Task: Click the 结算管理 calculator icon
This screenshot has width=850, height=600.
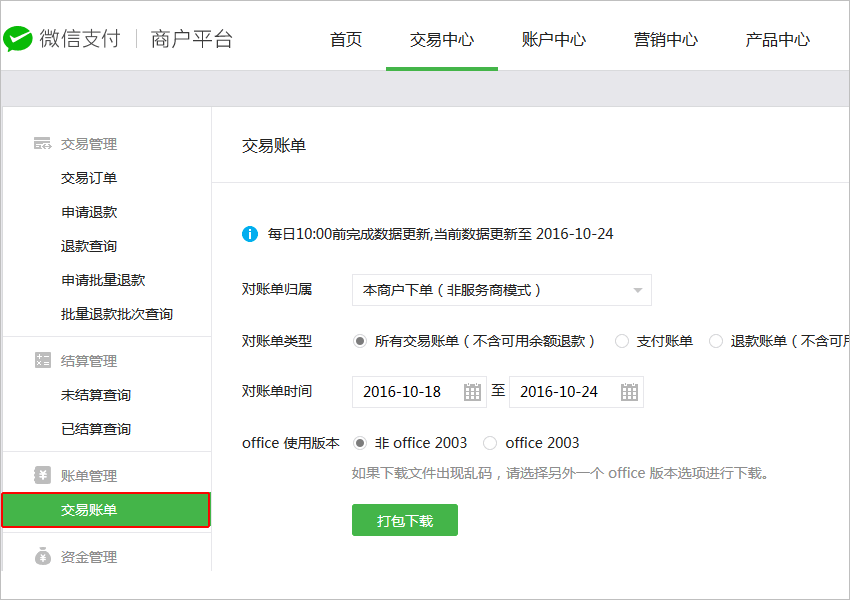Action: point(42,361)
